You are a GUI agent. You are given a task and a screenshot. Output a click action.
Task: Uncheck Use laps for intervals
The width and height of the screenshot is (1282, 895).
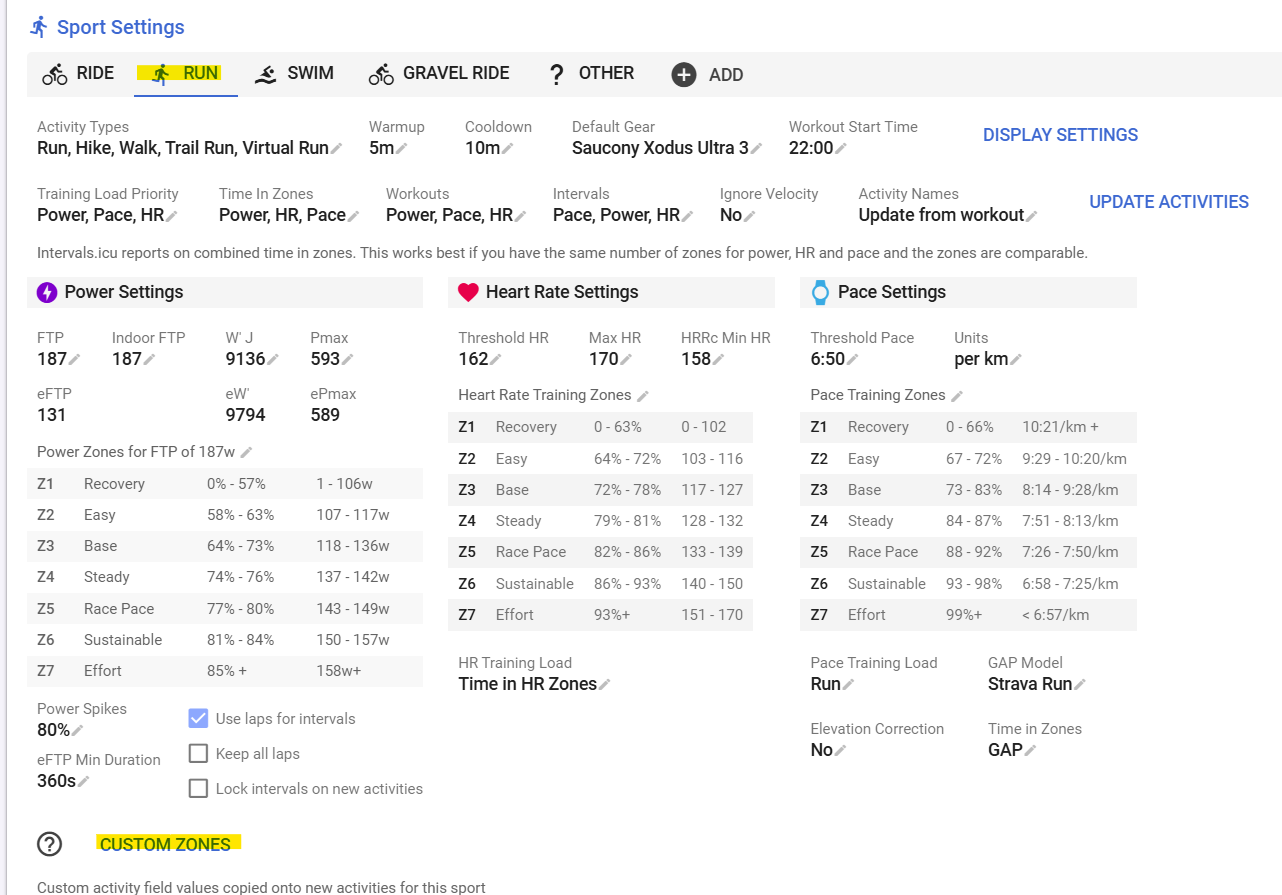[x=198, y=718]
